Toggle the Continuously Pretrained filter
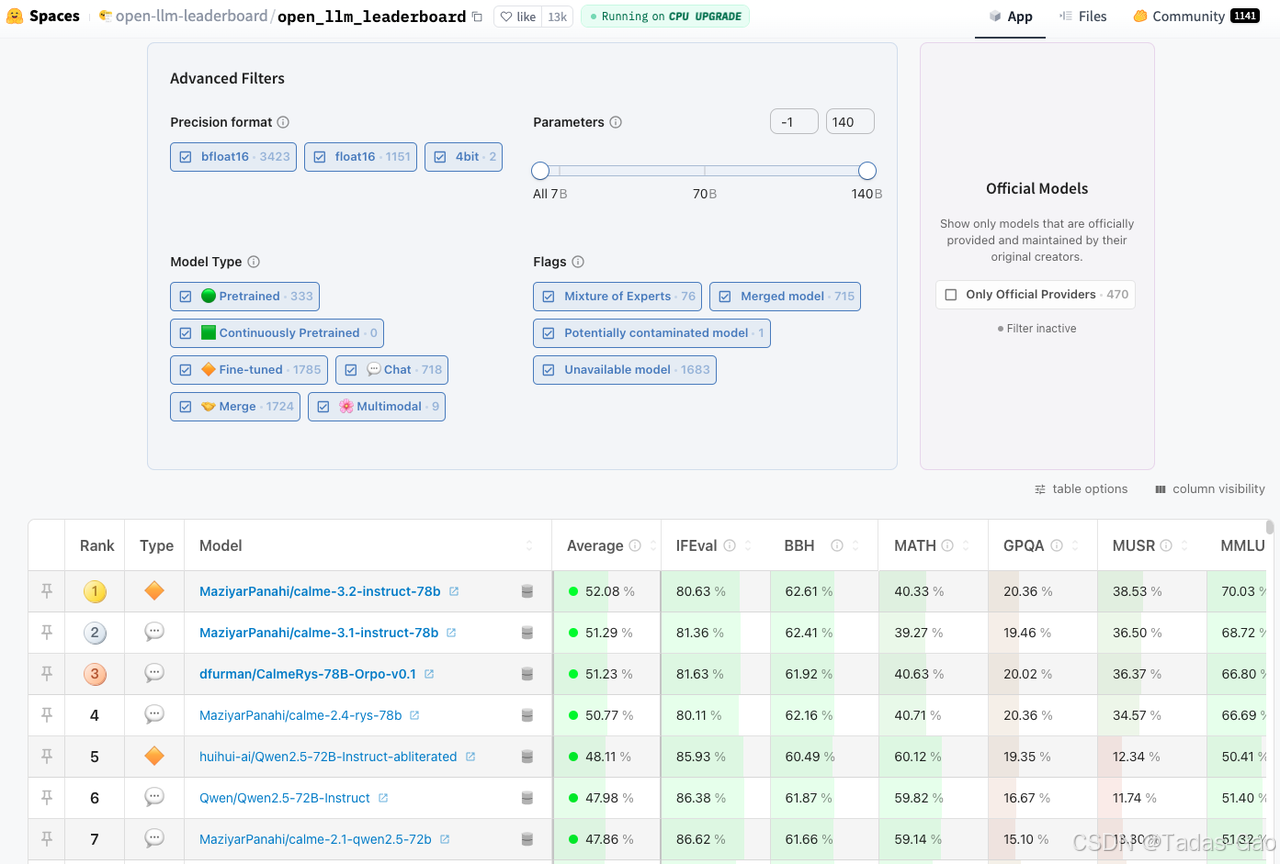This screenshot has width=1280, height=864. point(276,333)
